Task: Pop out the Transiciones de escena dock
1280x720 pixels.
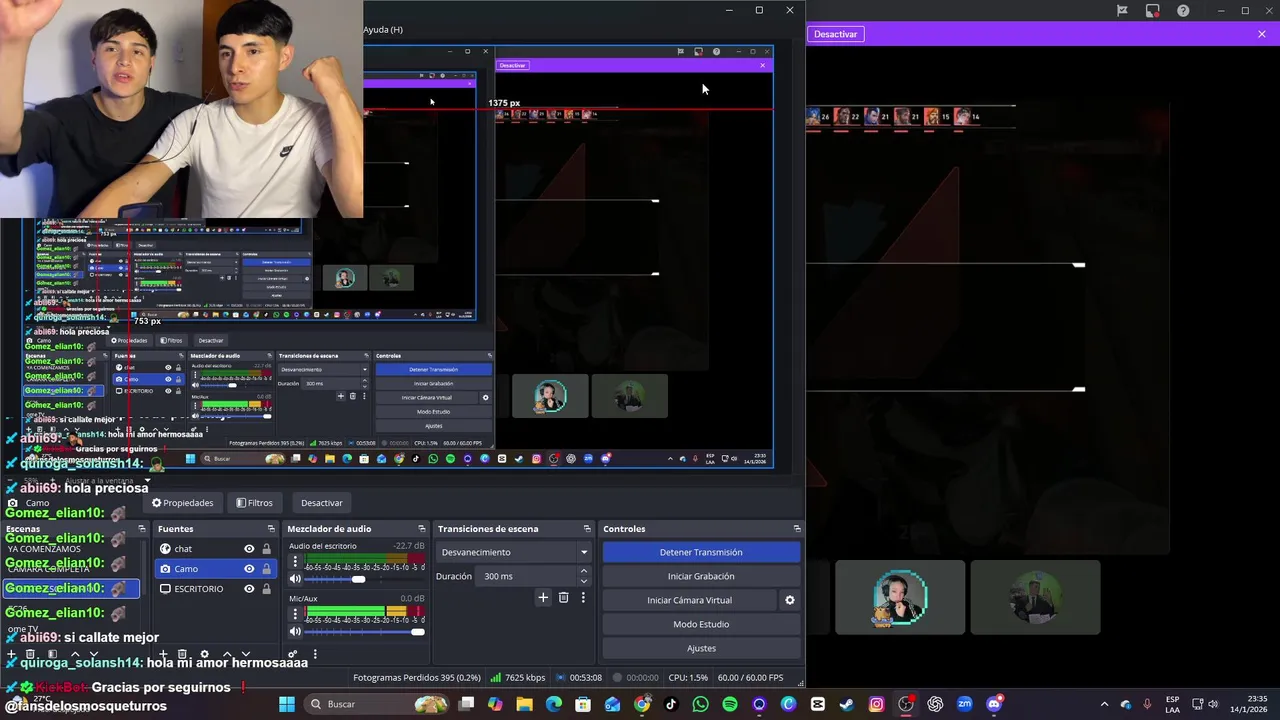Action: tap(587, 529)
